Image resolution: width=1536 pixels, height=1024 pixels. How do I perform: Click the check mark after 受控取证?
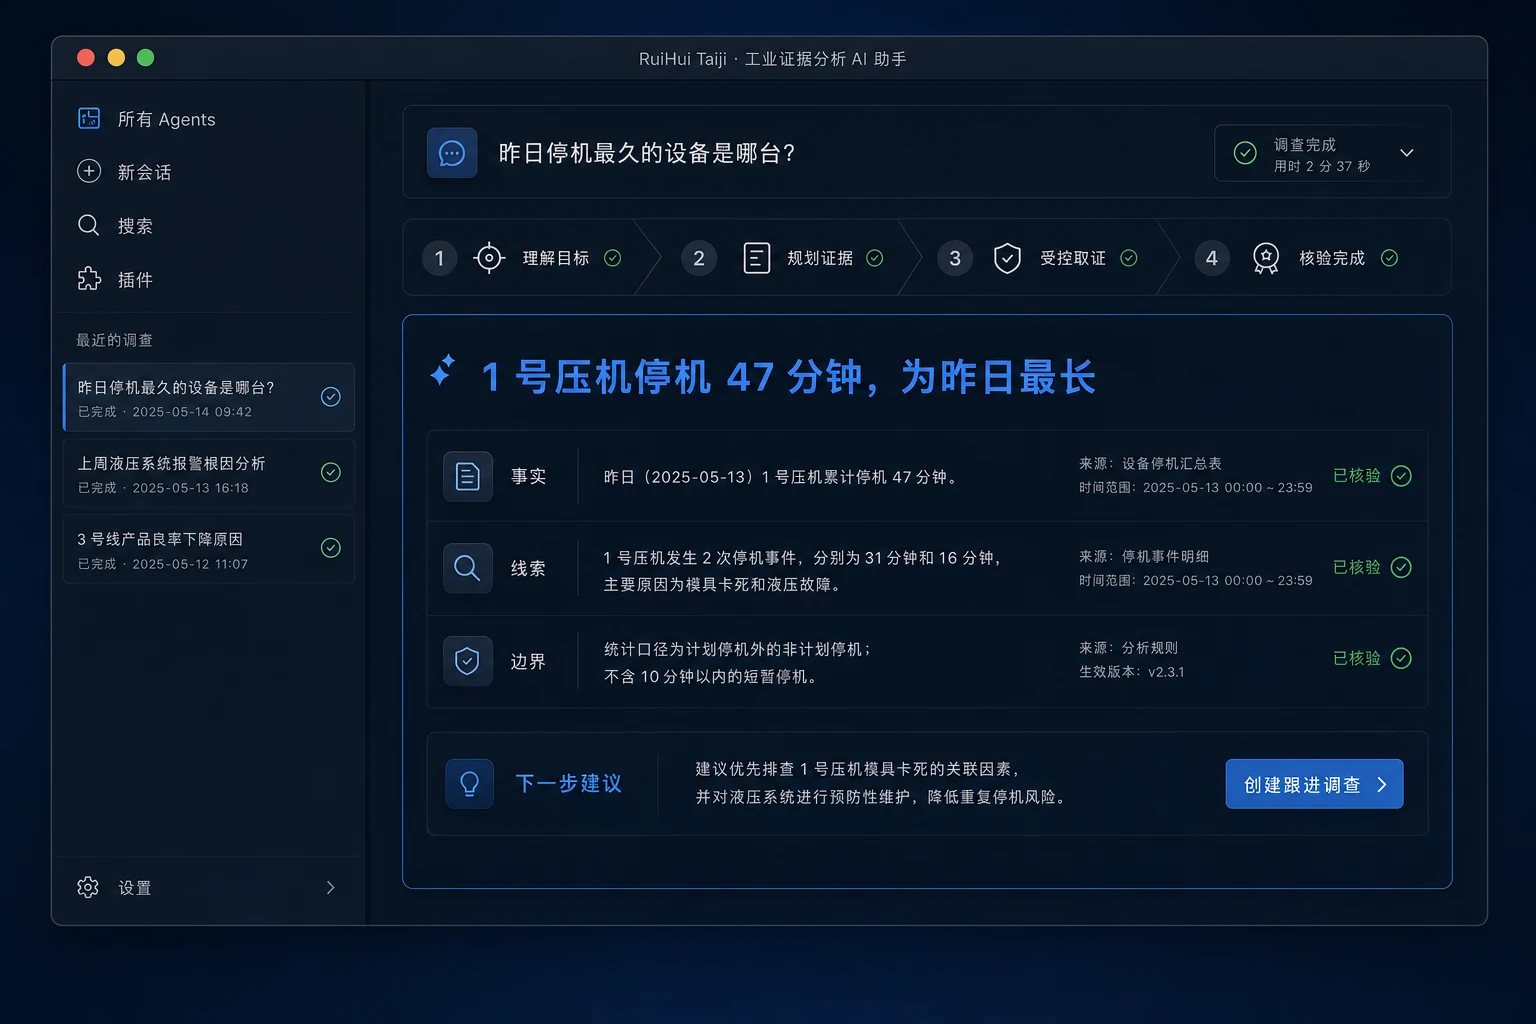pyautogui.click(x=1129, y=258)
